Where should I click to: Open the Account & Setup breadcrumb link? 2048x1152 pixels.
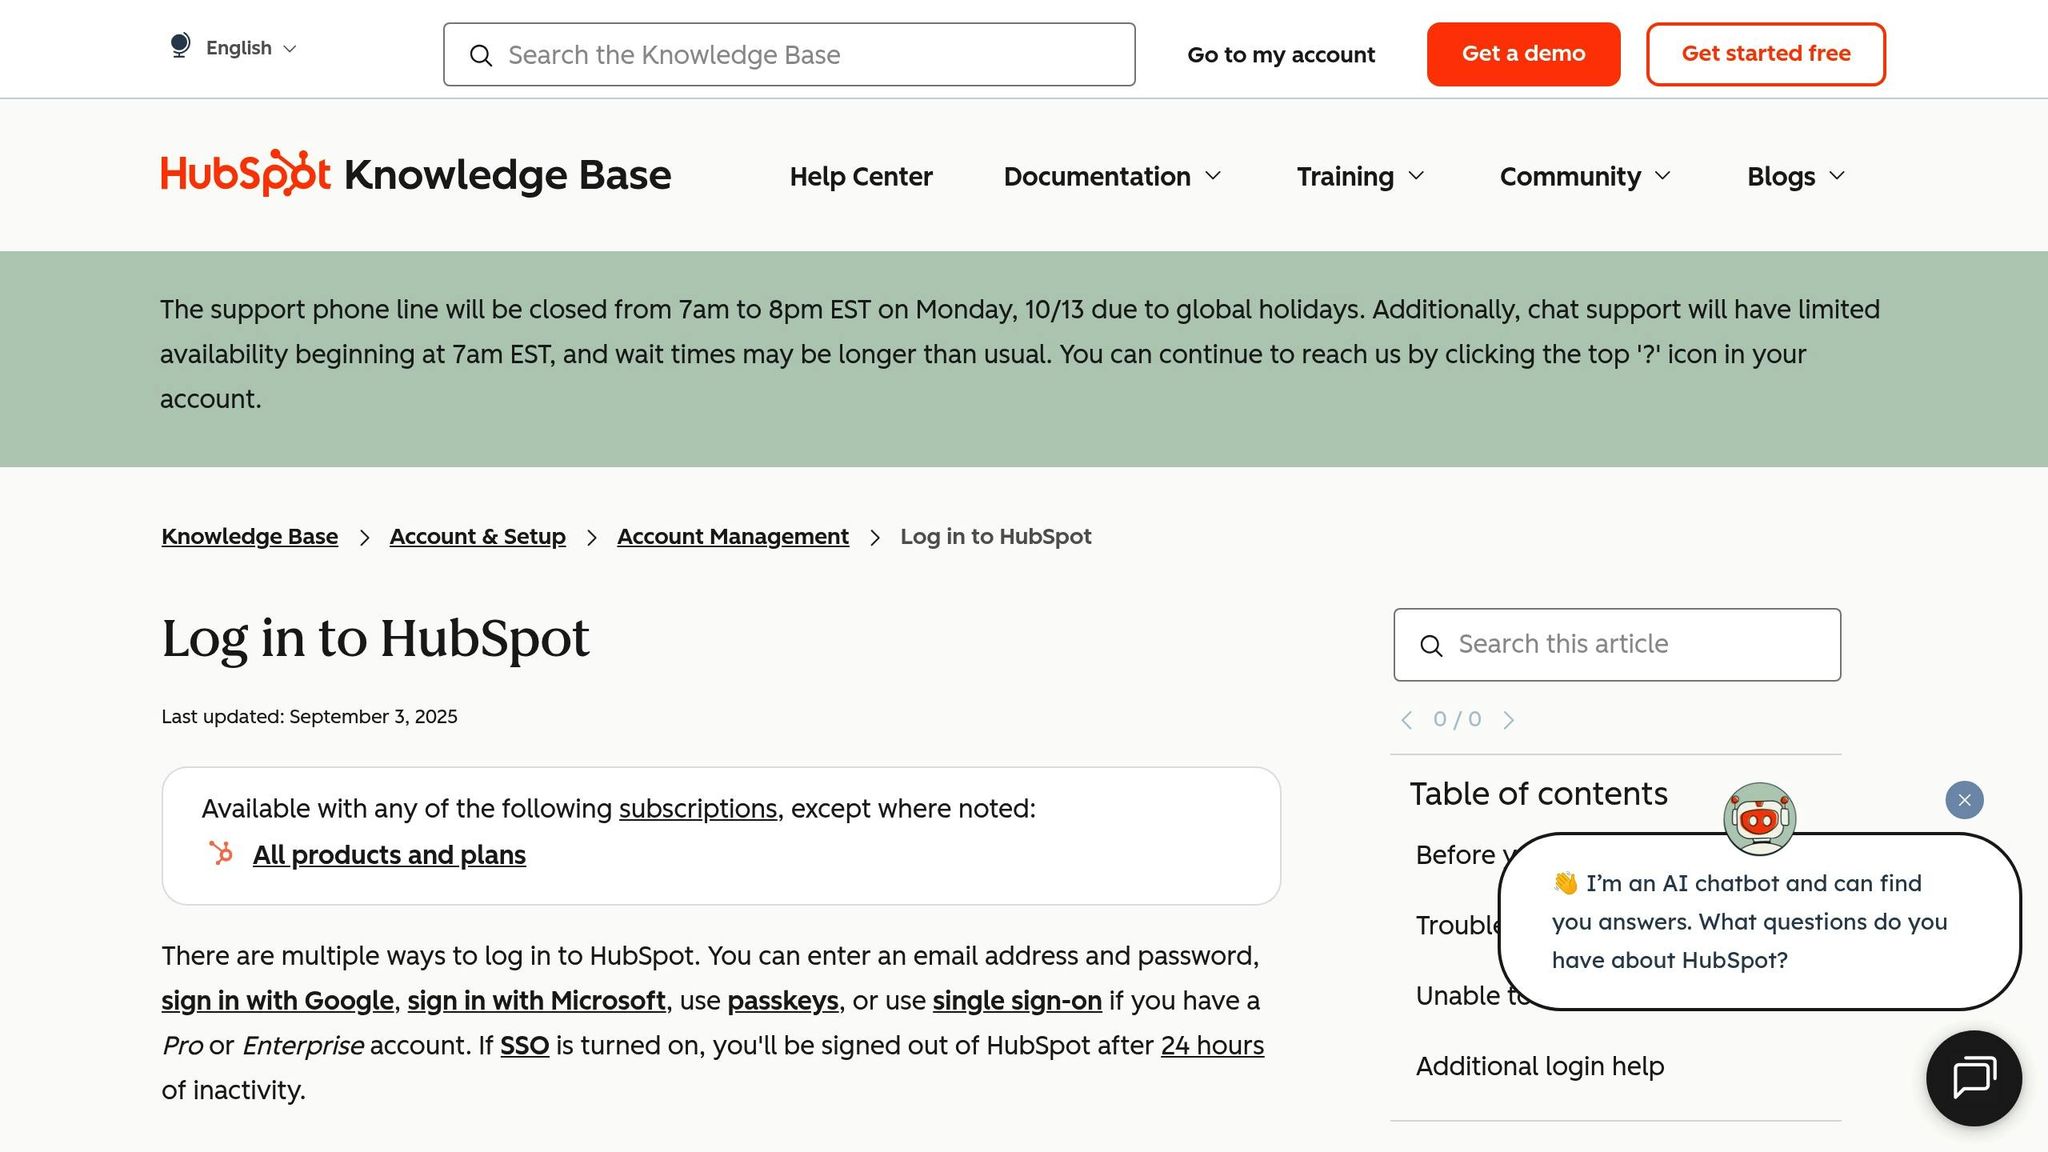coord(477,537)
